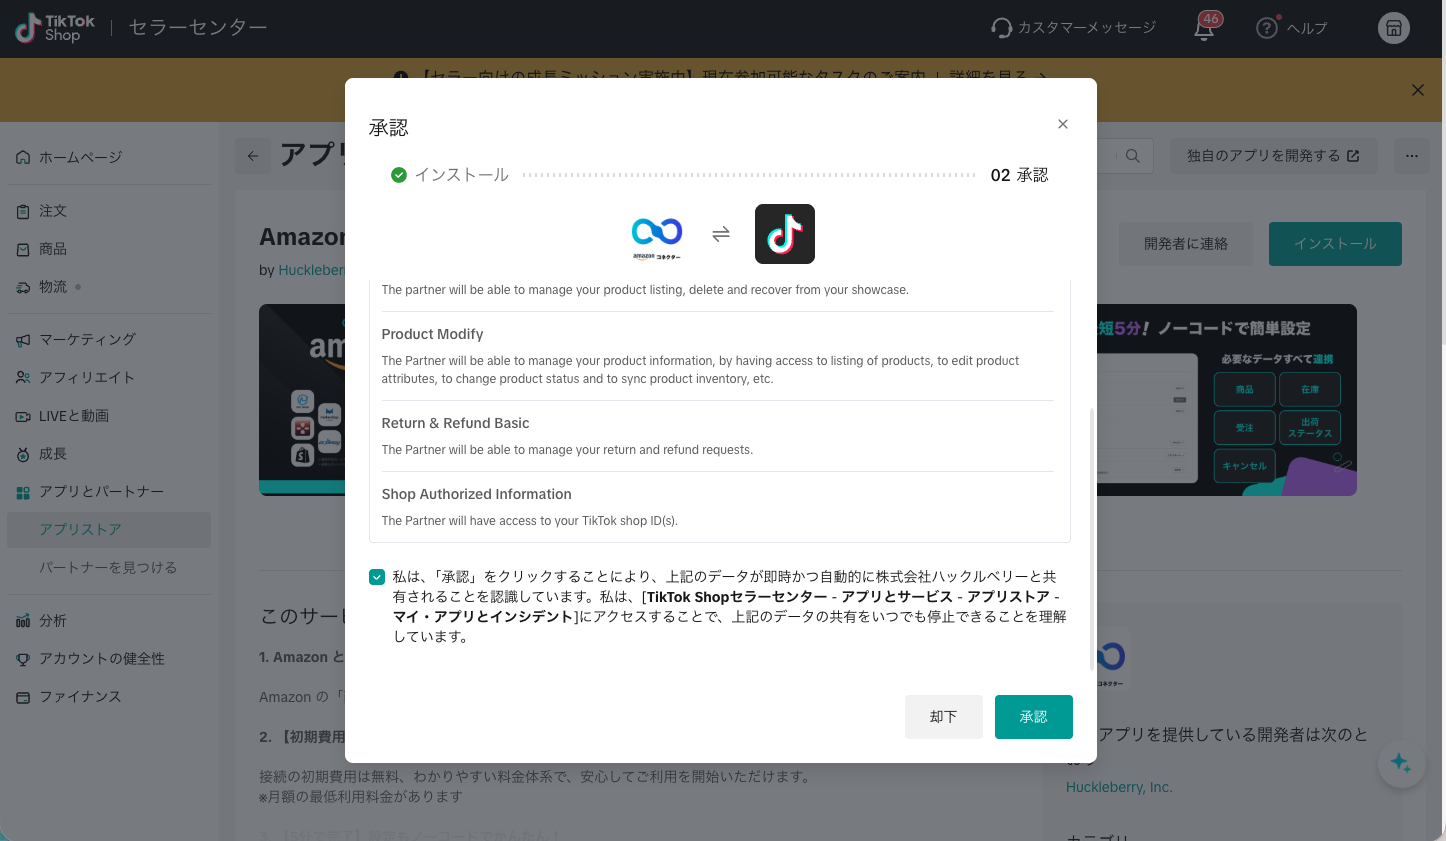
Task: Click the Return & Refund Basic heading
Action: point(455,423)
